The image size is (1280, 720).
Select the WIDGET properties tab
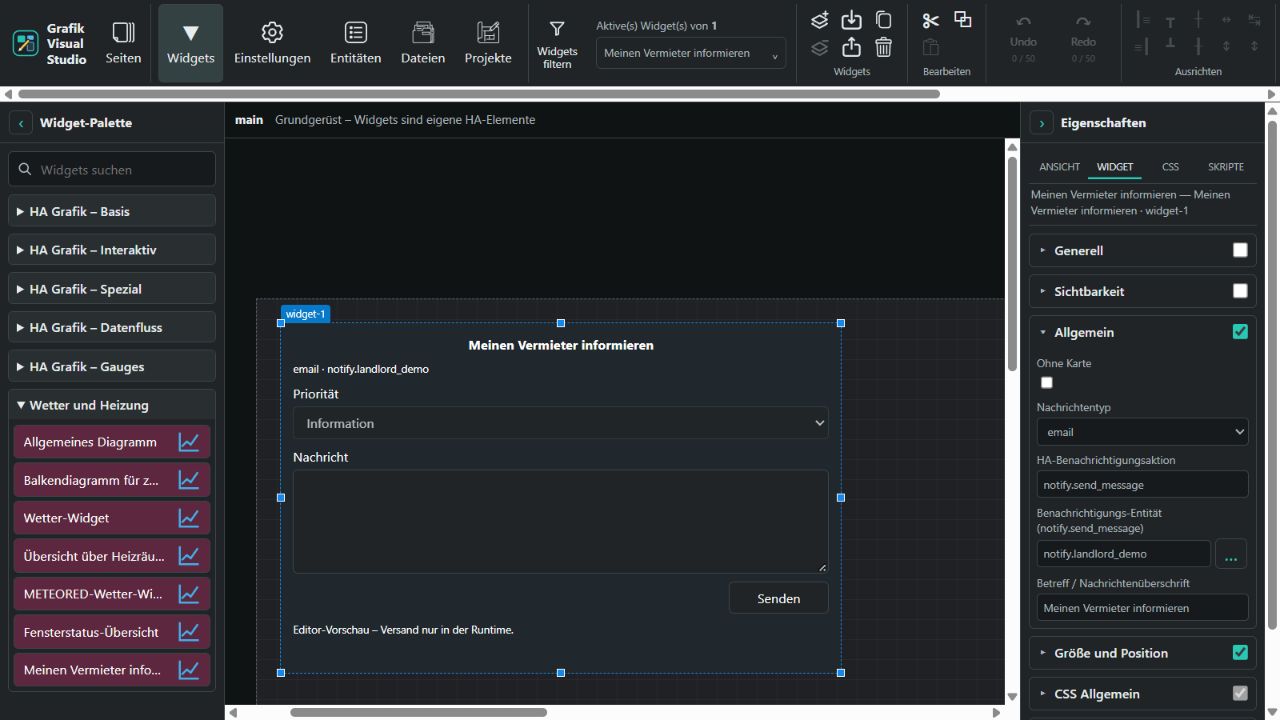[x=1115, y=167]
